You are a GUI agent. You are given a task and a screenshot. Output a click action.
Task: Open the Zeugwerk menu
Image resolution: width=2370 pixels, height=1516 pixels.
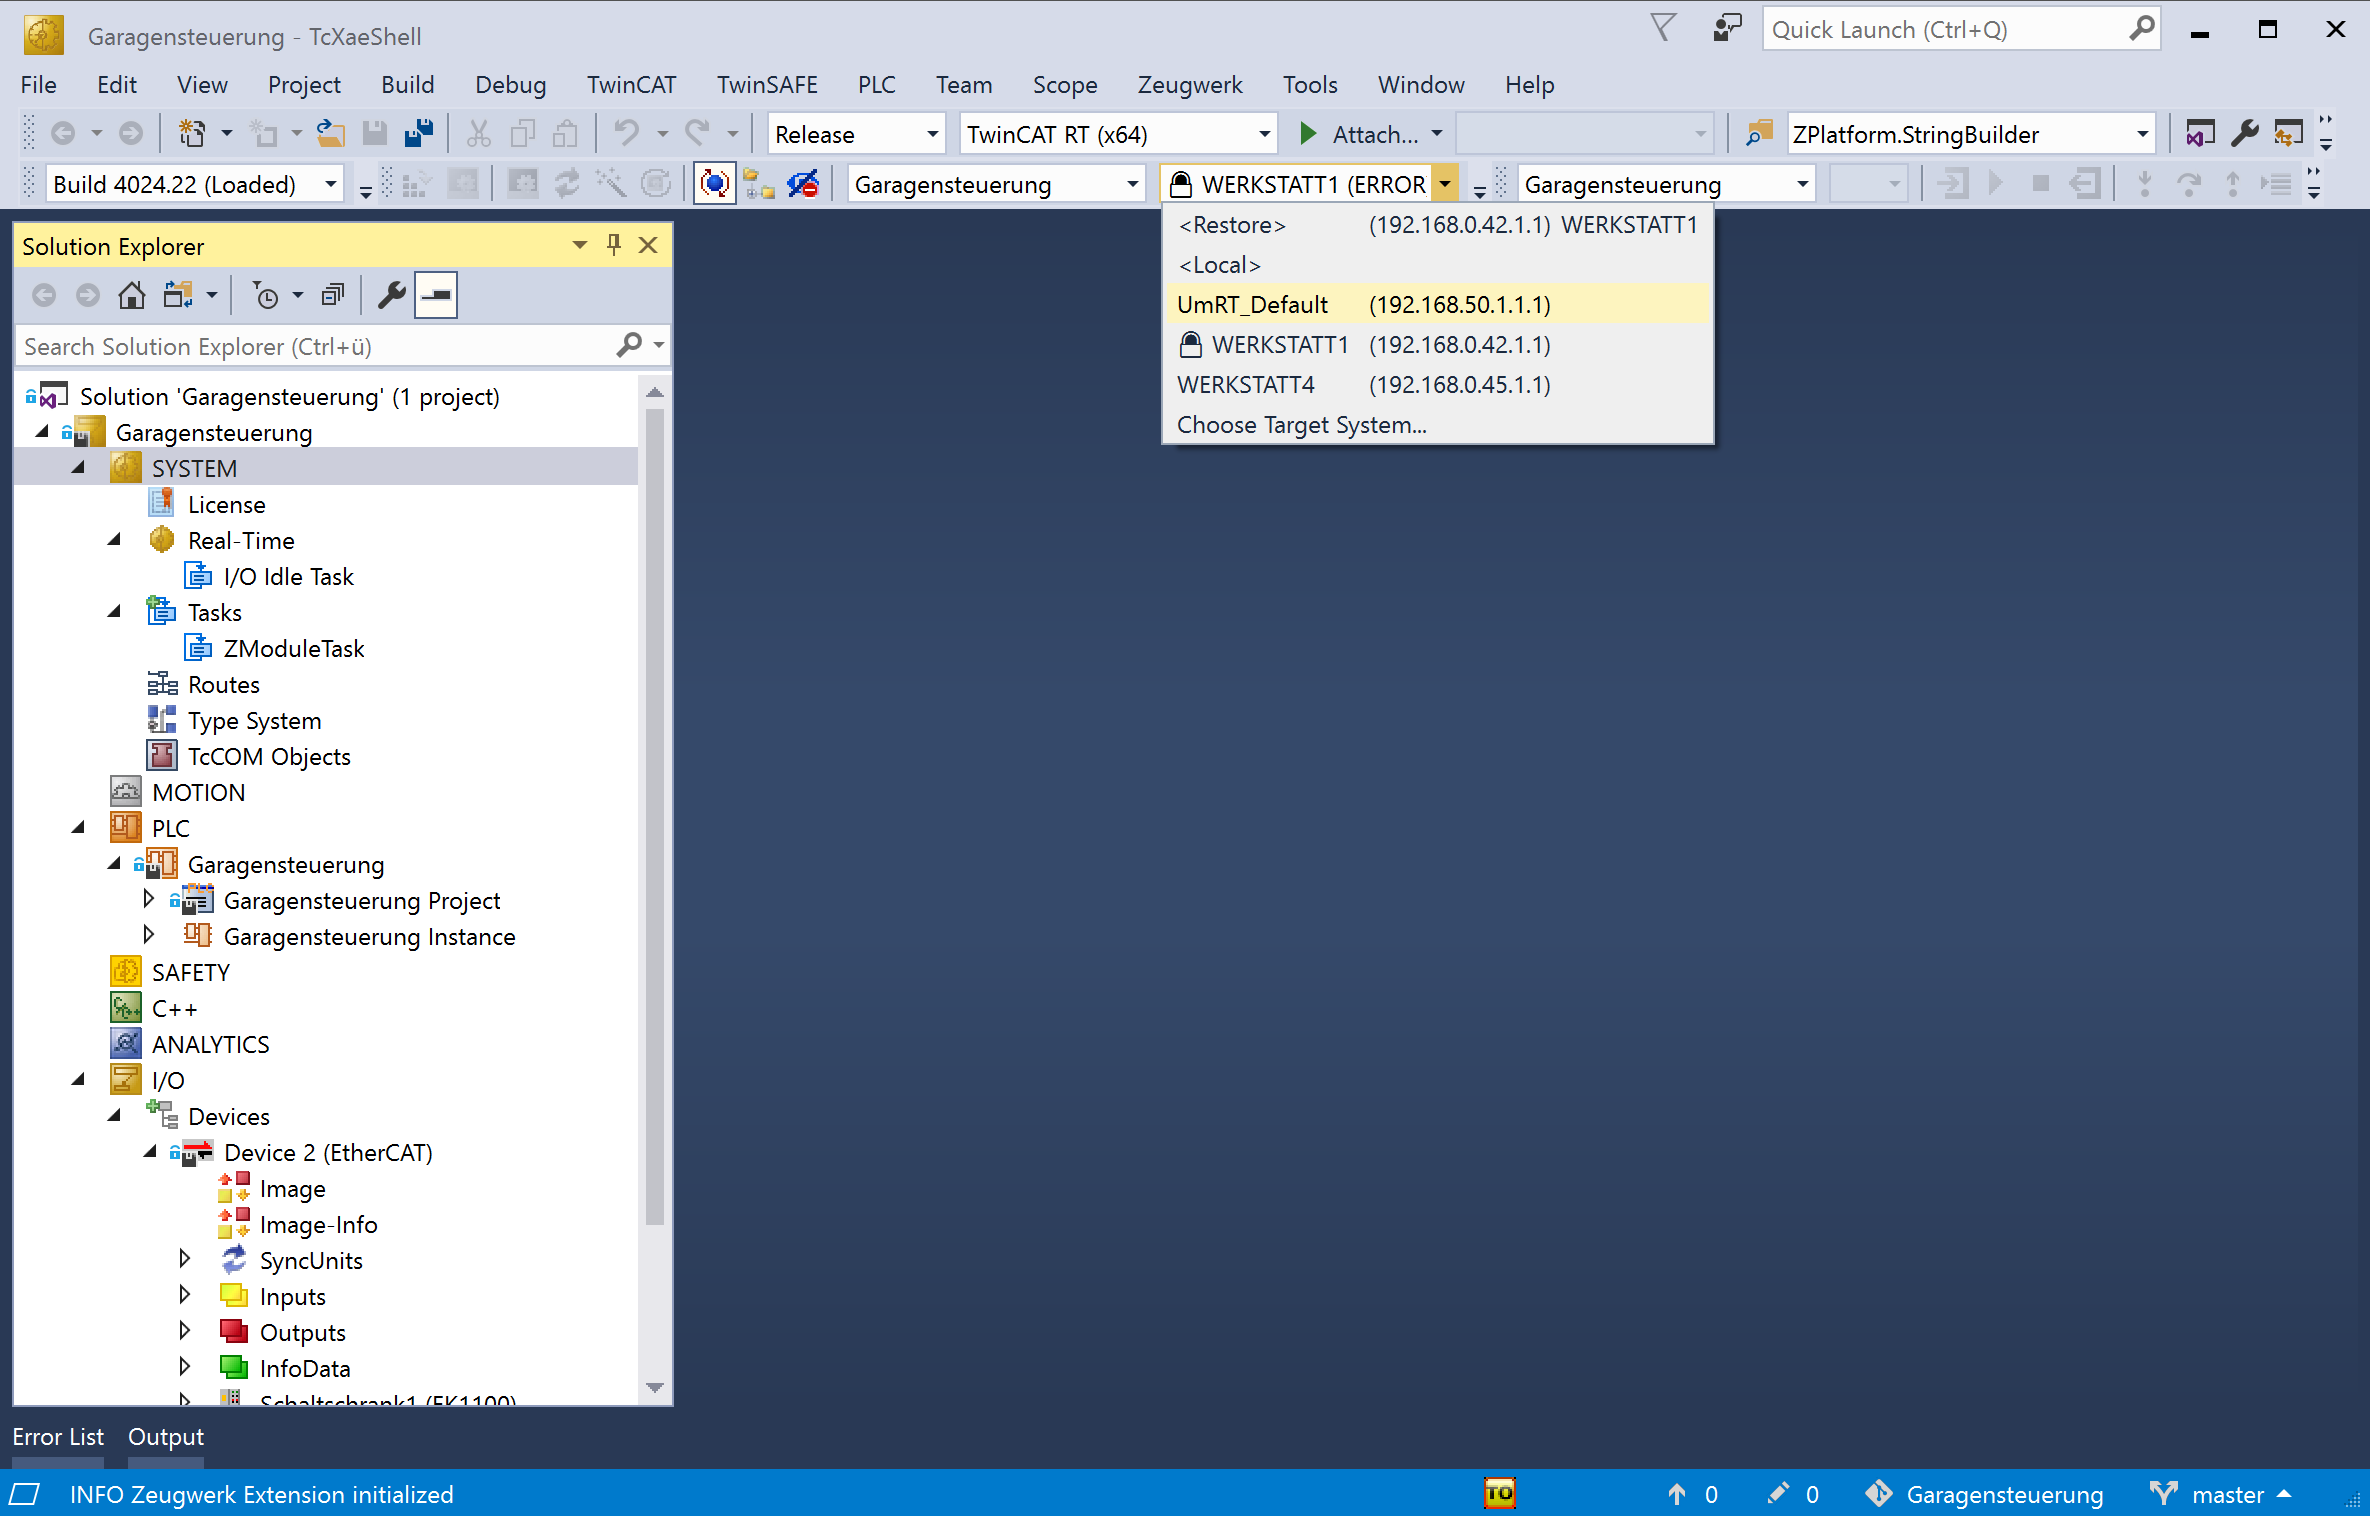click(x=1189, y=85)
